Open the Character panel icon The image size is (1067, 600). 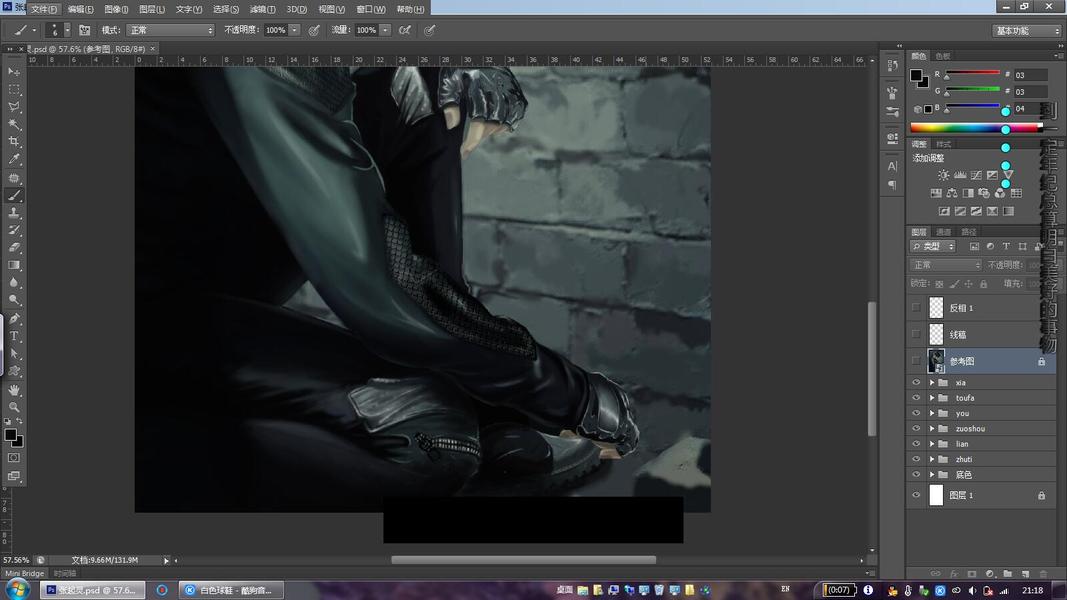click(x=892, y=166)
